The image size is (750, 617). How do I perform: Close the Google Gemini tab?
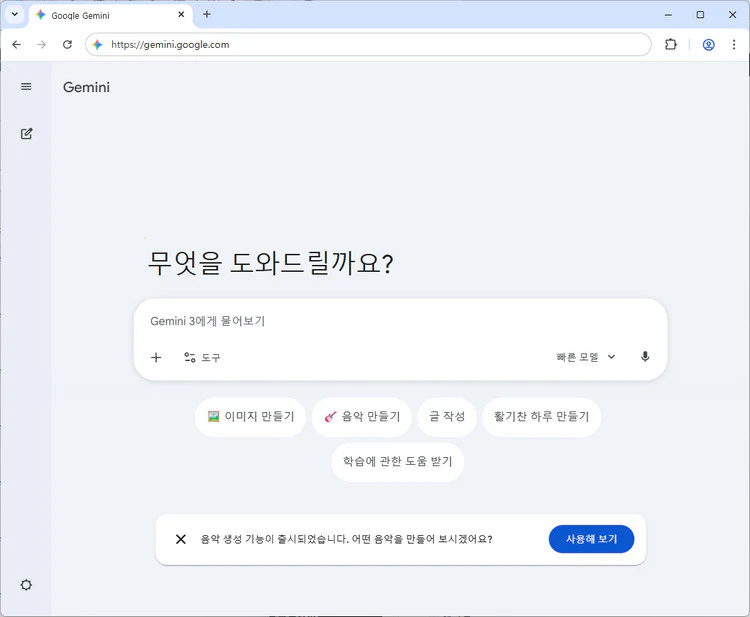point(181,15)
